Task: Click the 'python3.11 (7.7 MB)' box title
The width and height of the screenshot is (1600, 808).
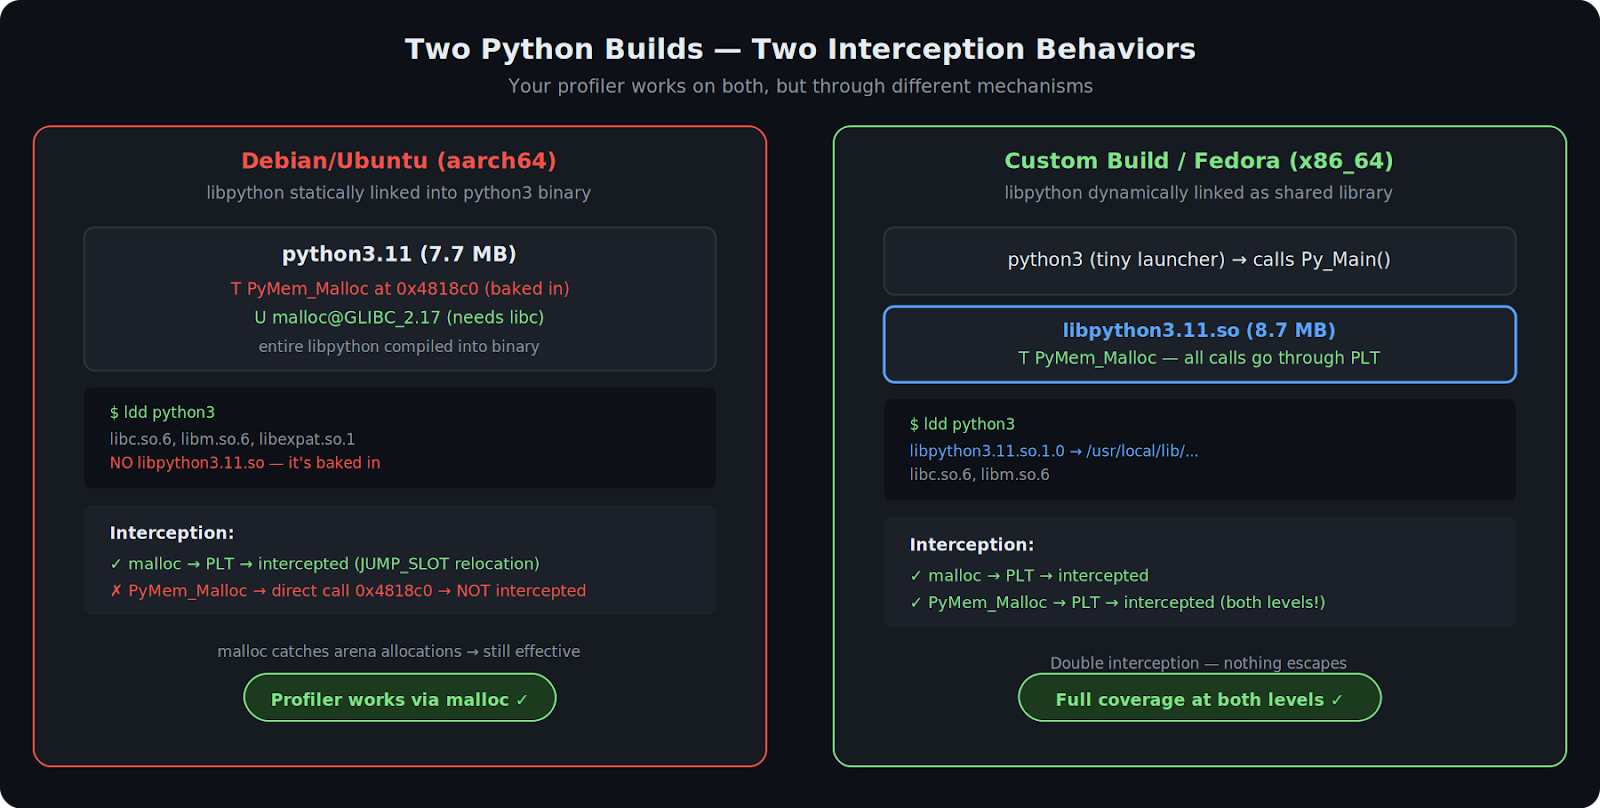Action: (399, 254)
